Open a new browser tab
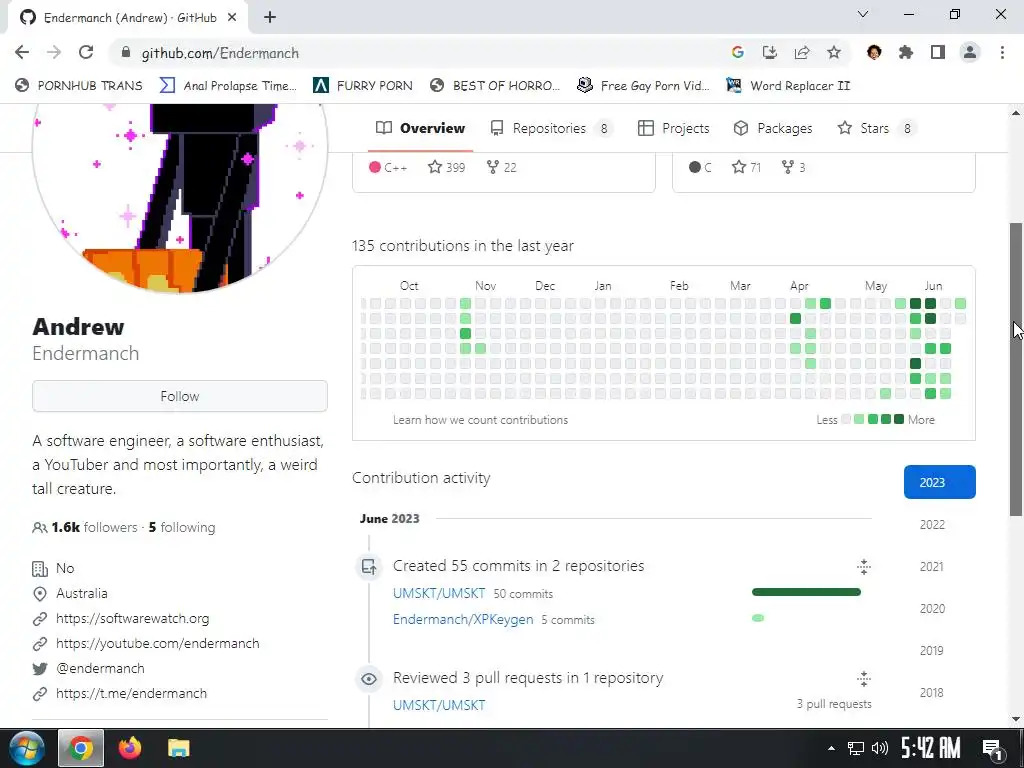Viewport: 1024px width, 768px height. click(x=270, y=17)
